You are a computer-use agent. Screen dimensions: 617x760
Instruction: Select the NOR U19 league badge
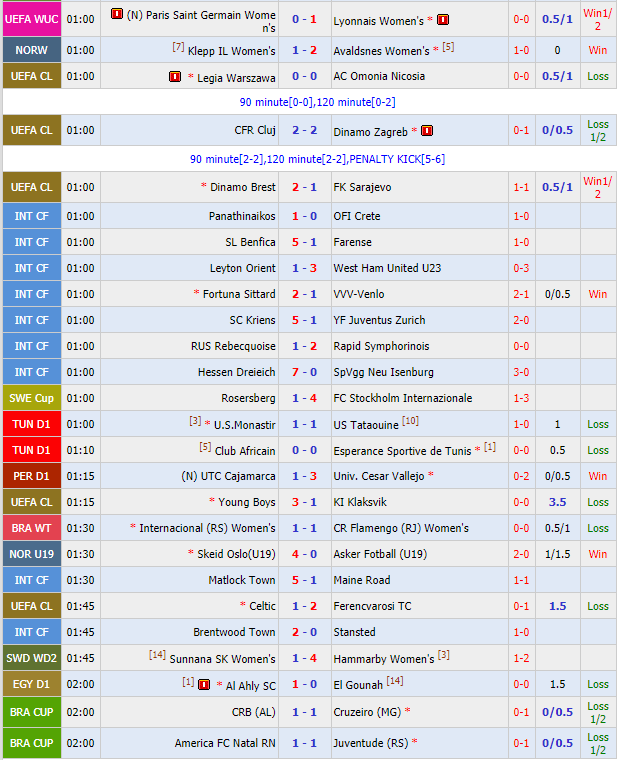pyautogui.click(x=31, y=554)
